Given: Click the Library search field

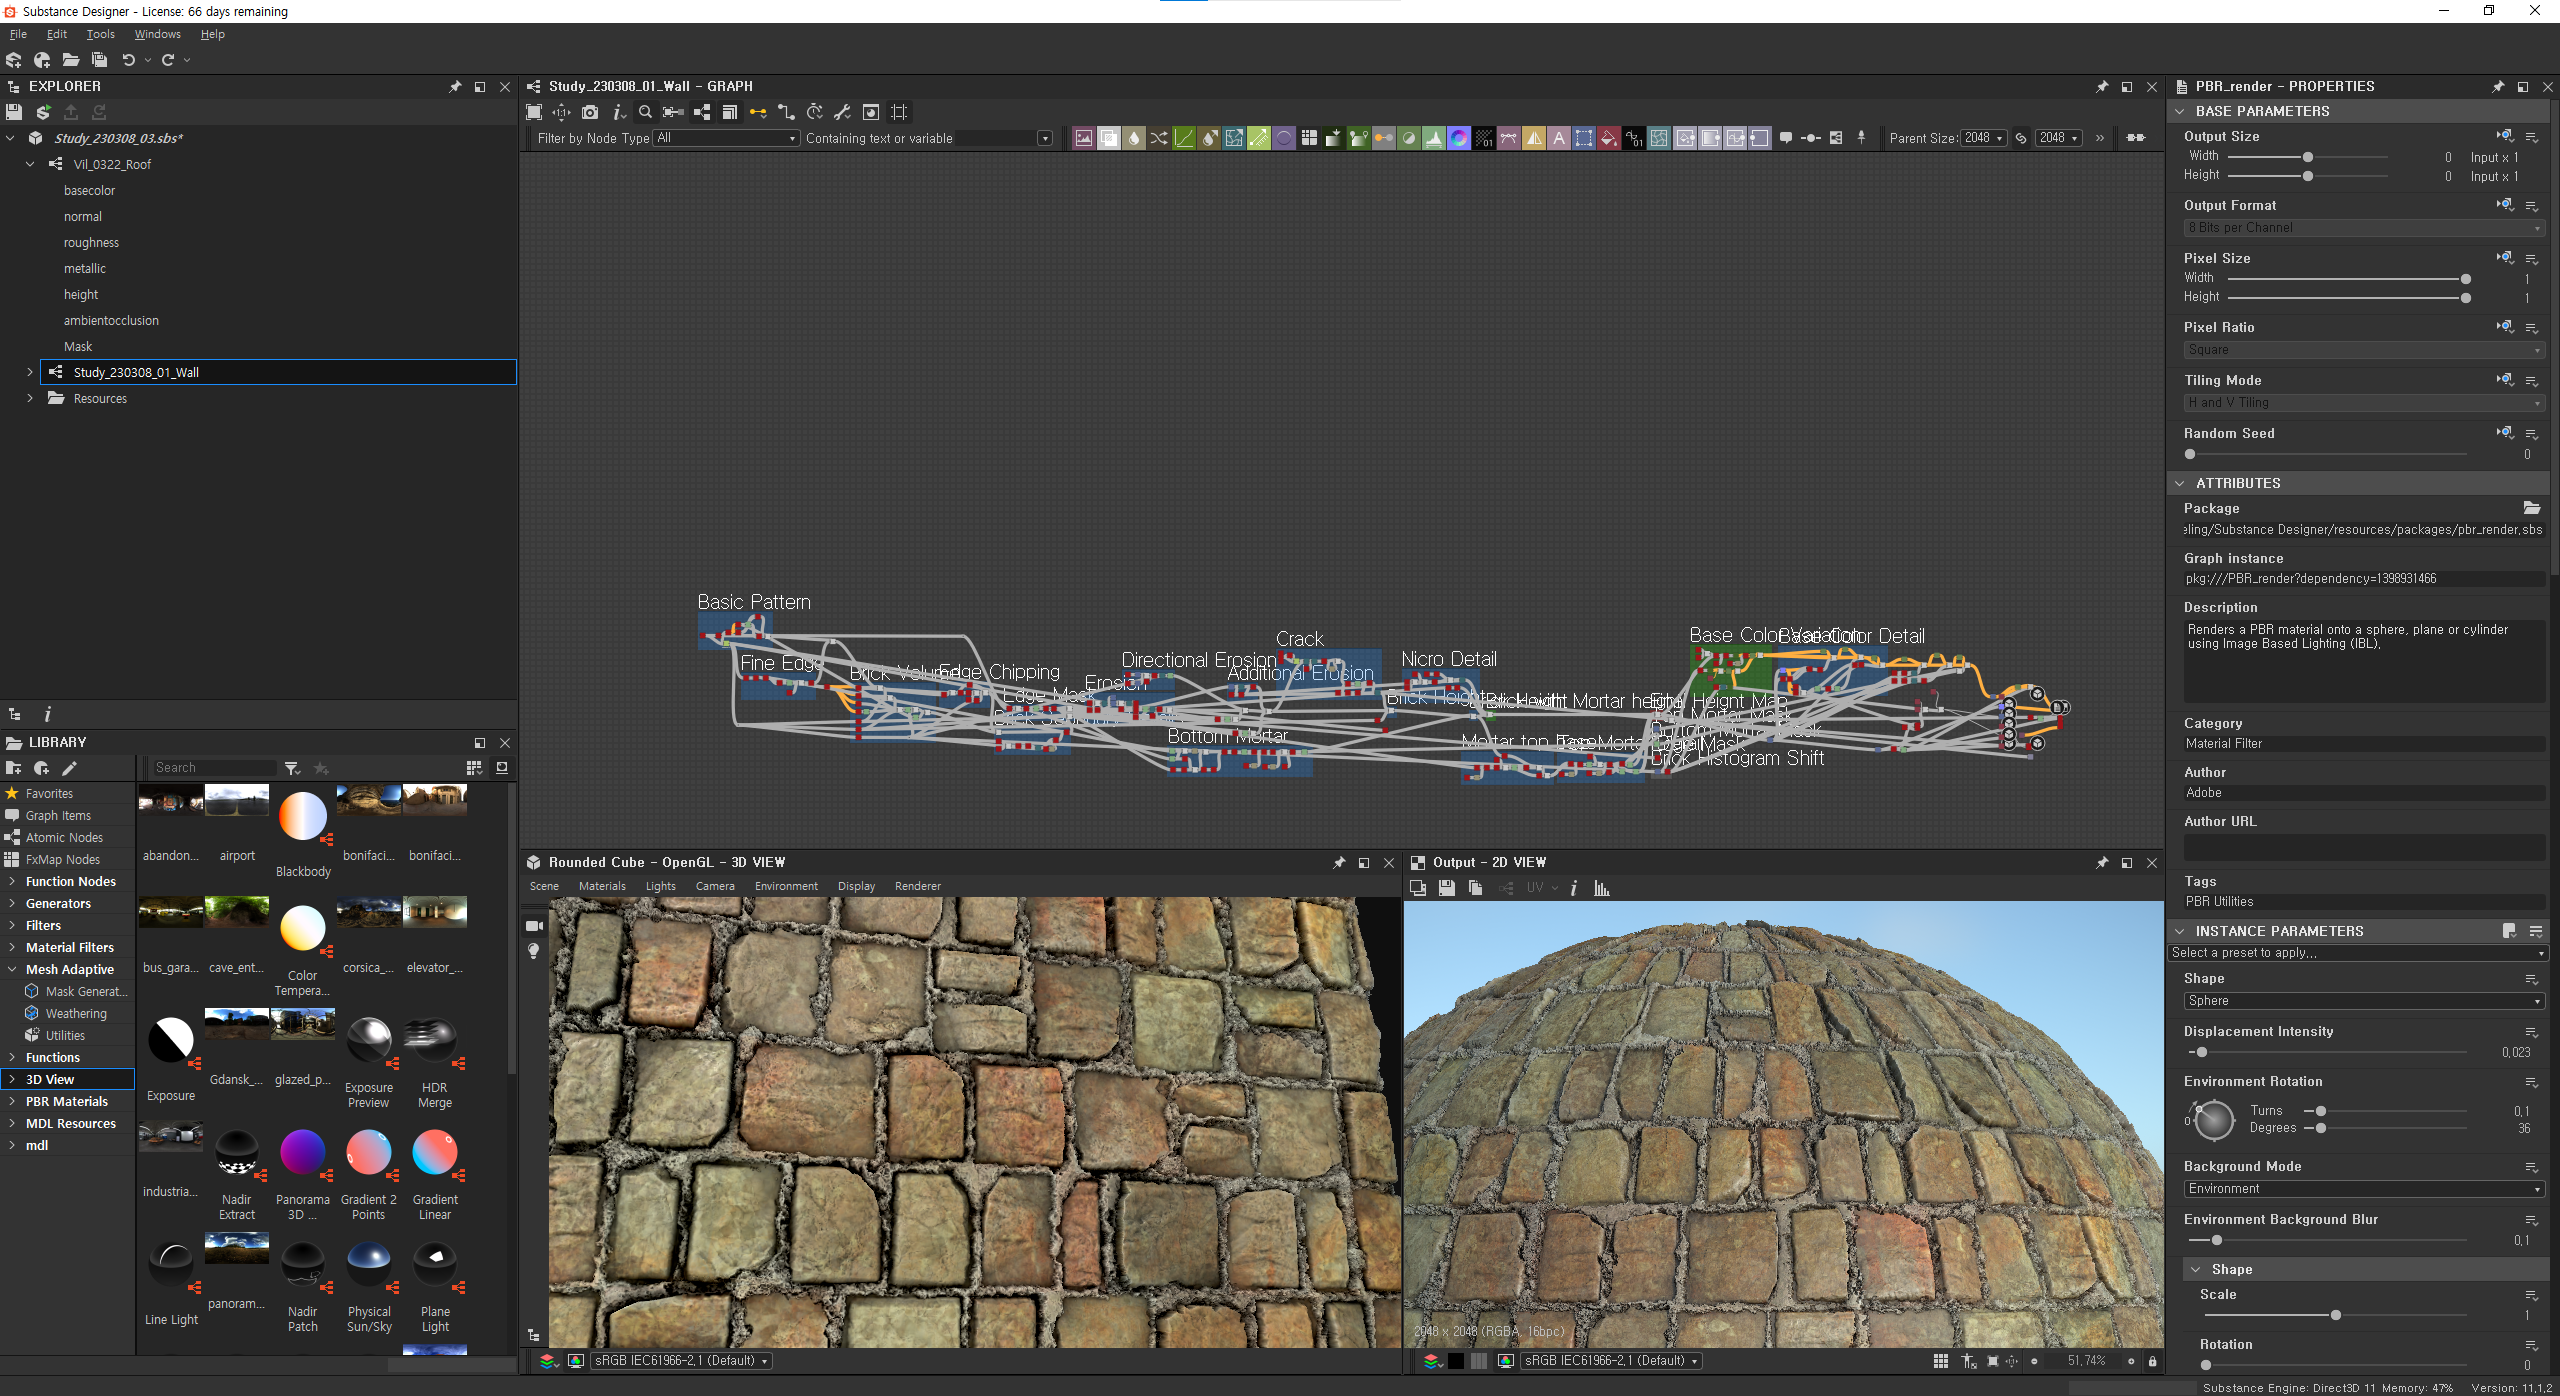Looking at the screenshot, I should coord(214,768).
